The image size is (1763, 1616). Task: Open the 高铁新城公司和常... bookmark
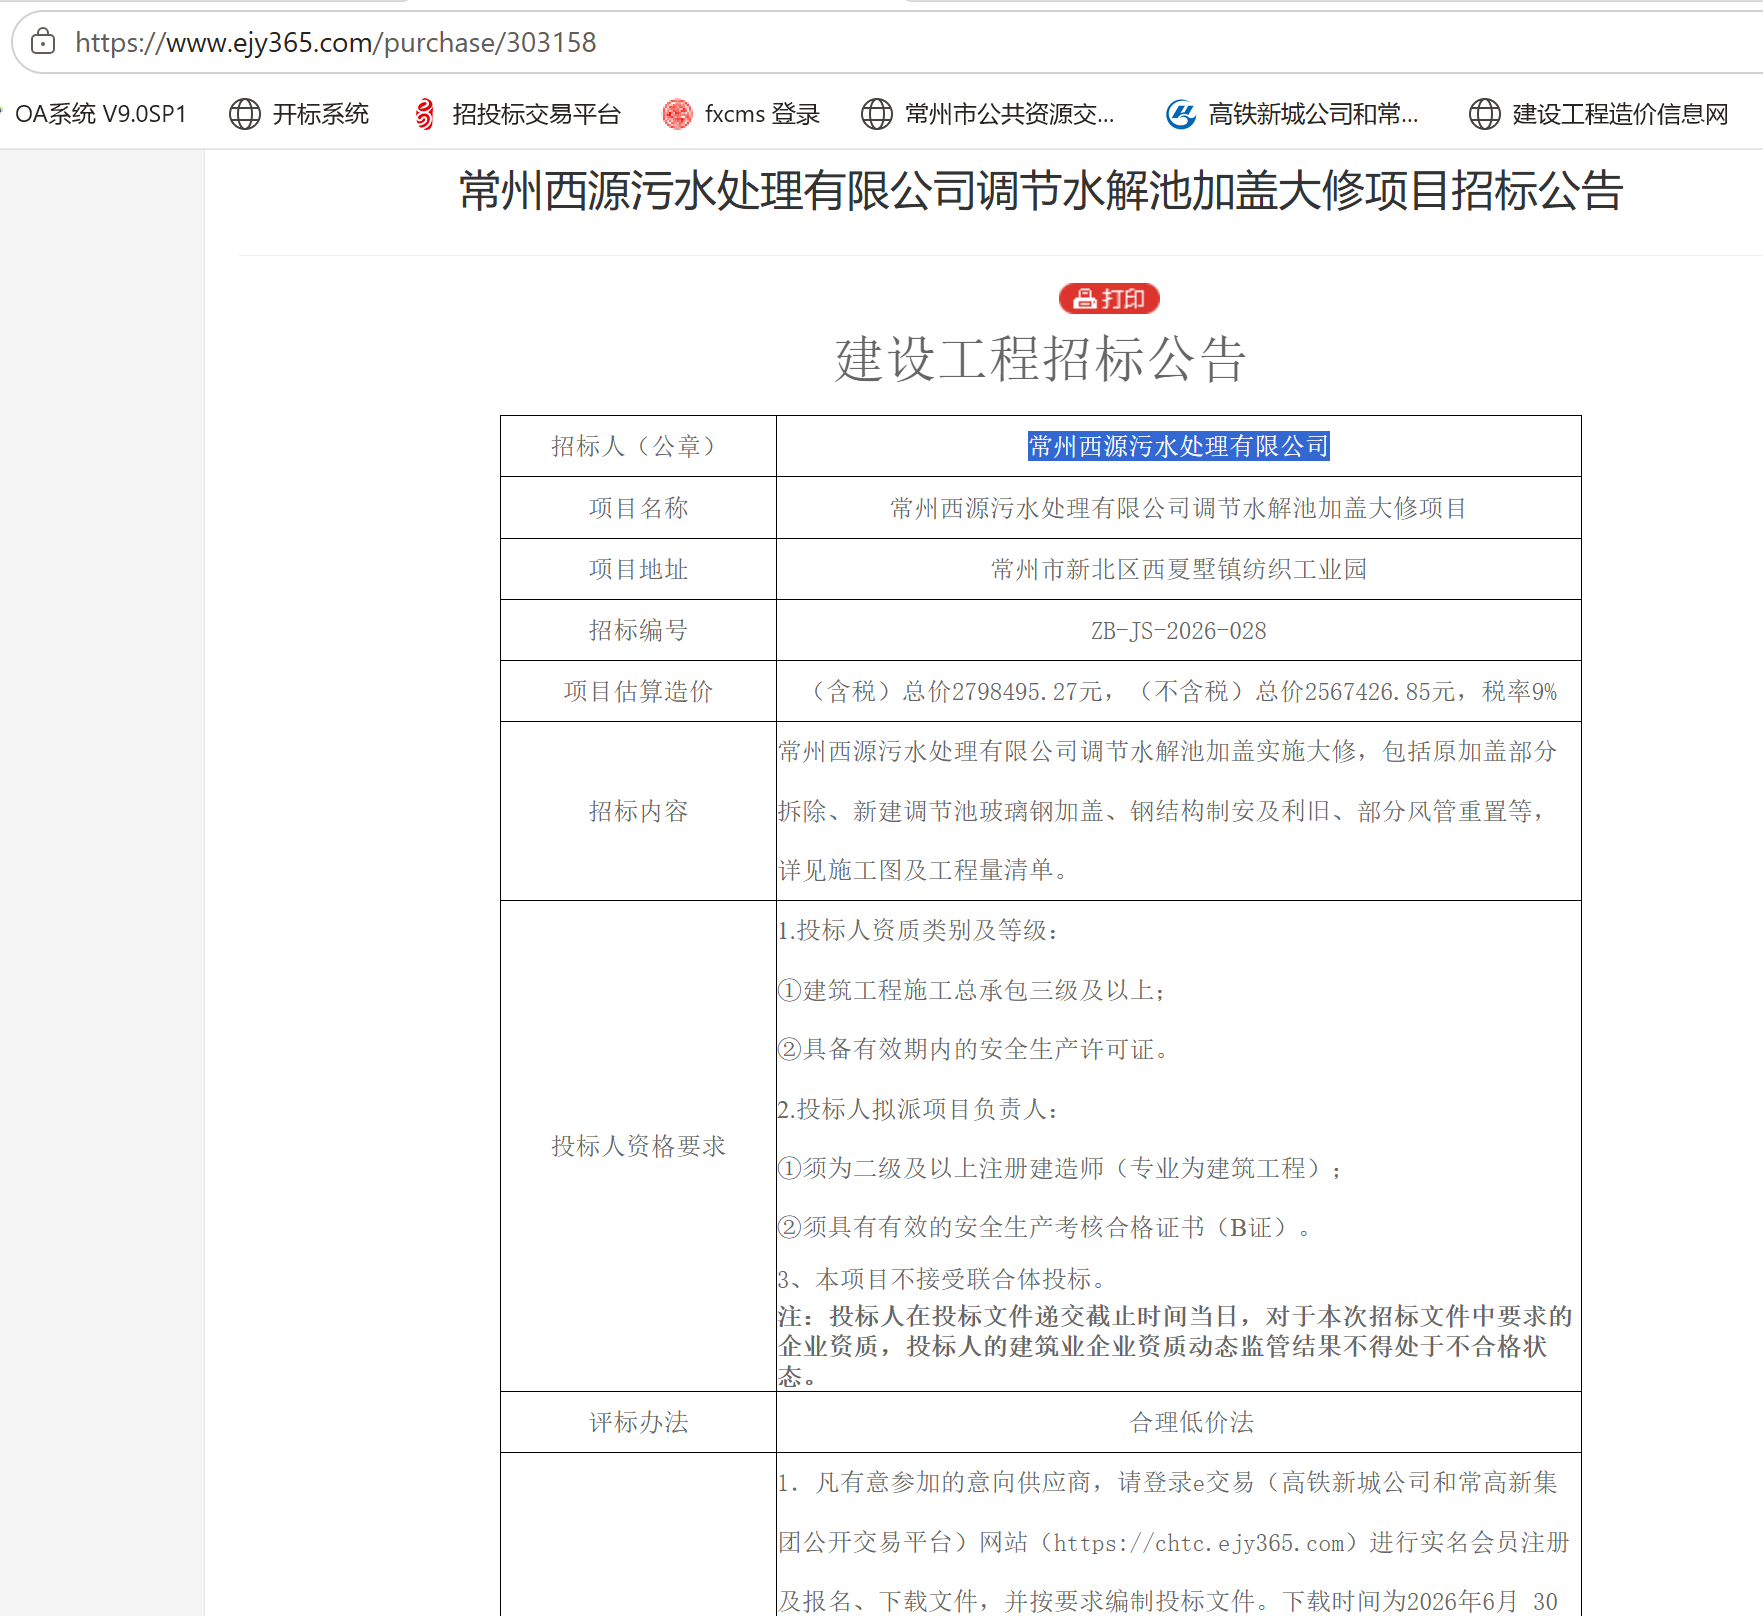coord(1313,114)
